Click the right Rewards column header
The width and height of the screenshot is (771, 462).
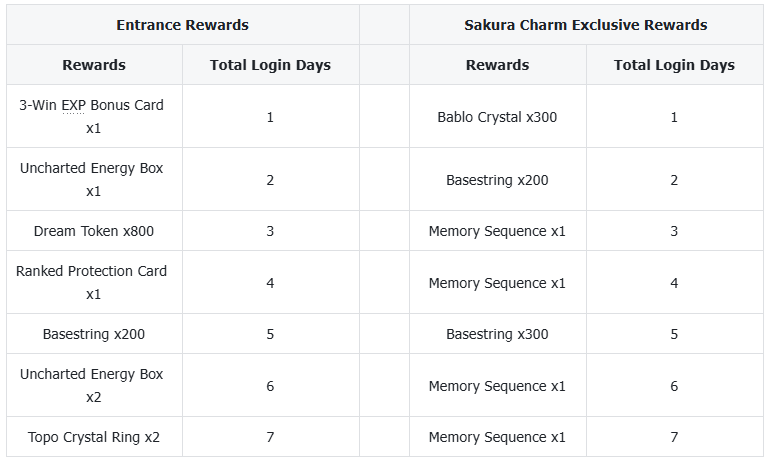[497, 65]
